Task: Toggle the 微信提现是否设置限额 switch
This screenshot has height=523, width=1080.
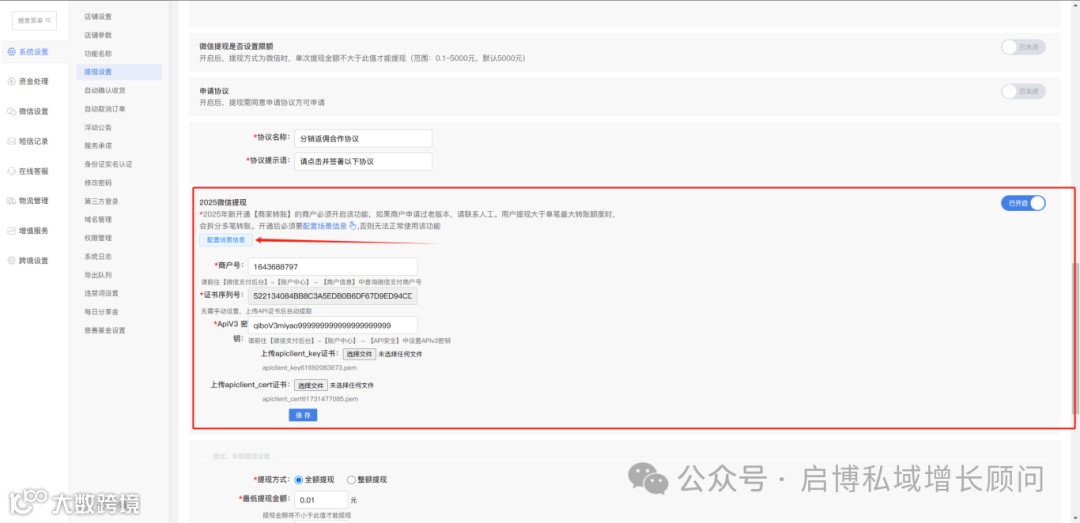Action: tap(1023, 47)
